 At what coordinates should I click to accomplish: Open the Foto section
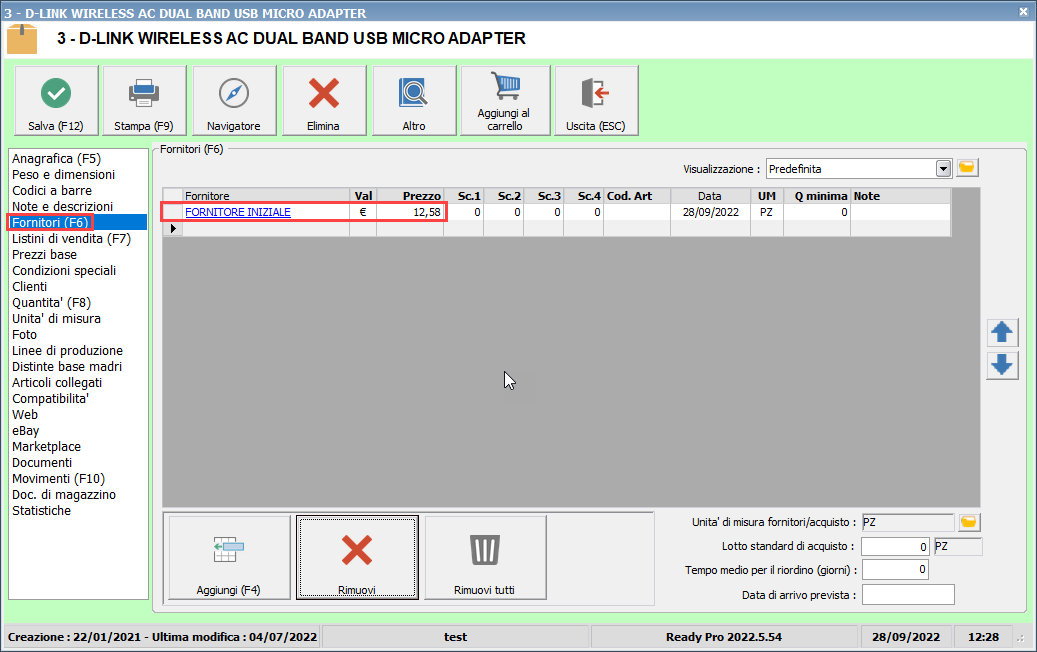coord(24,335)
